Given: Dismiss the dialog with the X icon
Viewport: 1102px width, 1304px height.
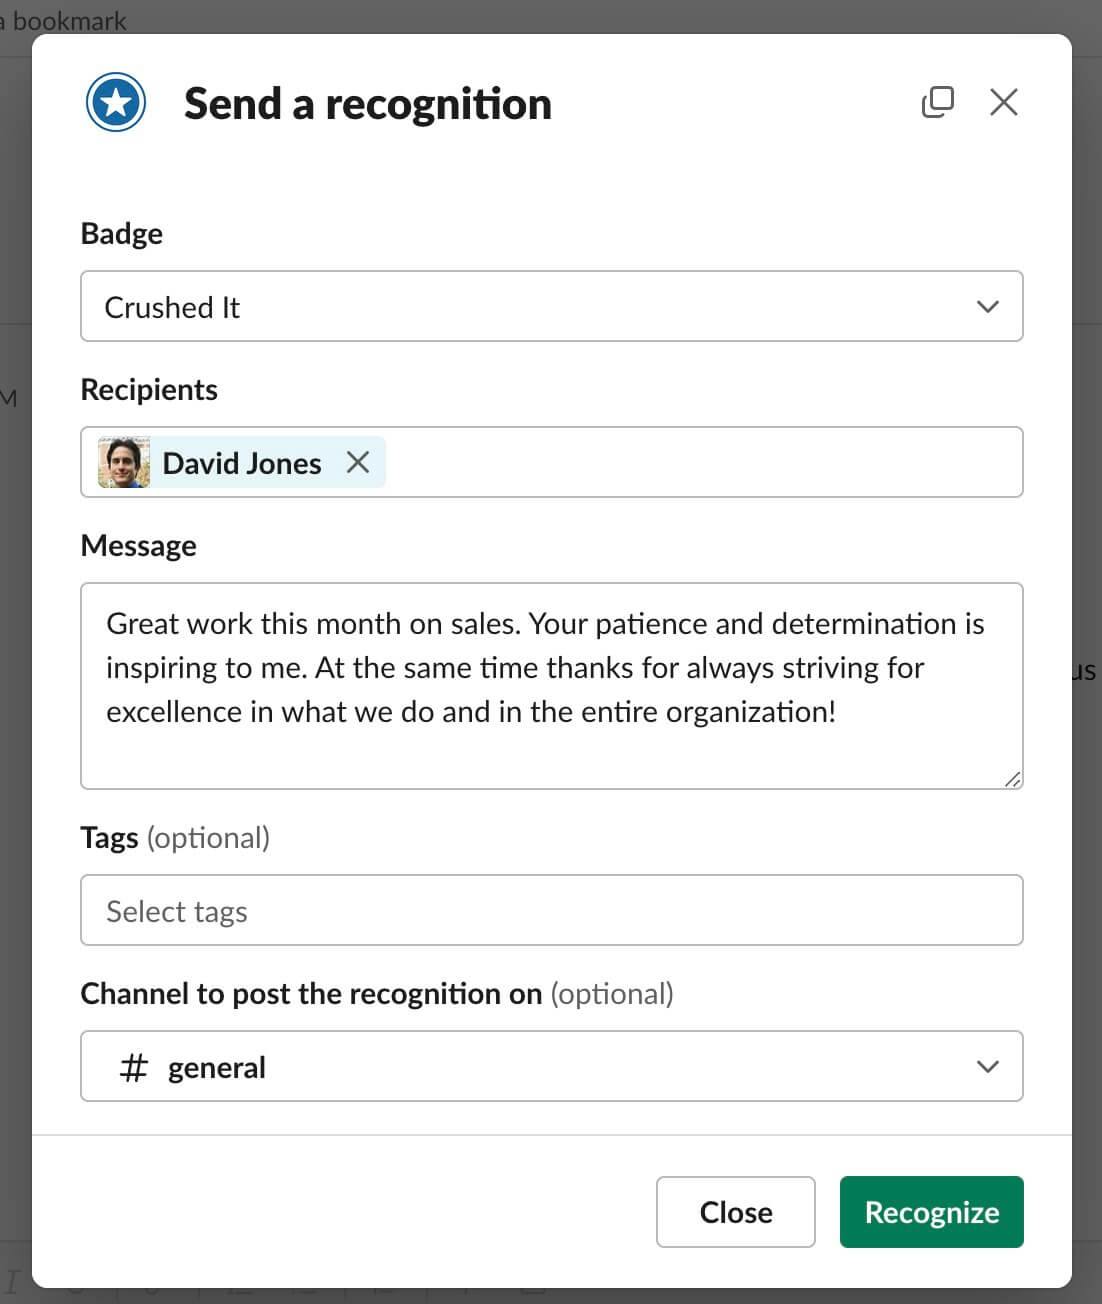Looking at the screenshot, I should click(1004, 102).
